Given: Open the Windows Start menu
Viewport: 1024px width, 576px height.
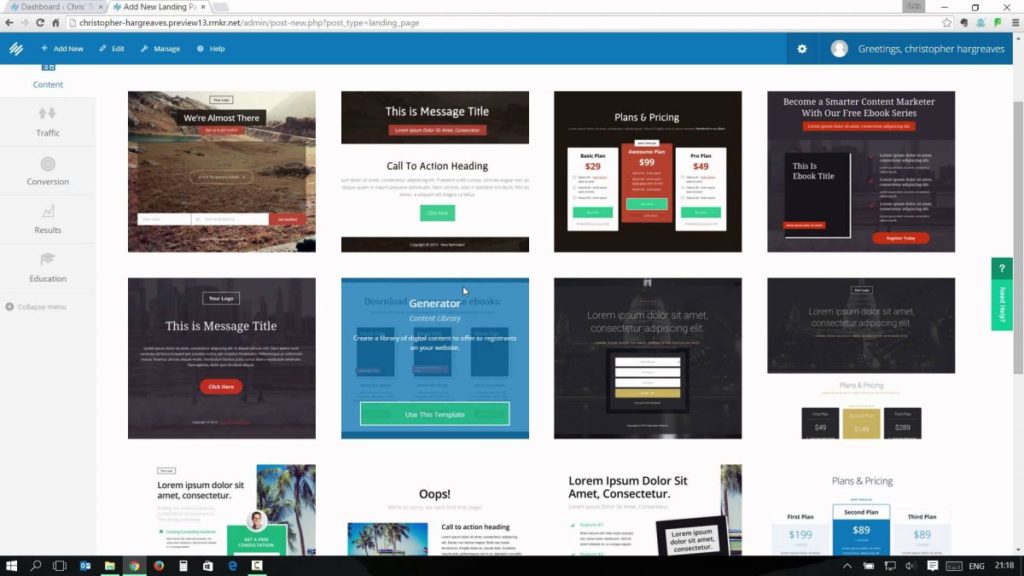Looking at the screenshot, I should click(x=11, y=566).
